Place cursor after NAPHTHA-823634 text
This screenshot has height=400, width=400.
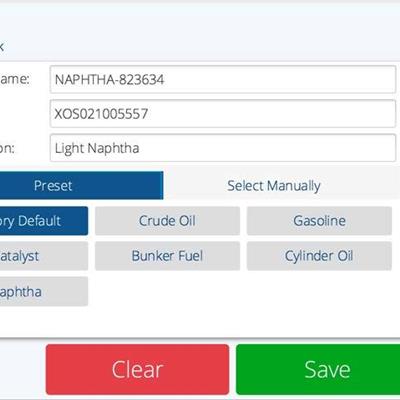point(165,80)
